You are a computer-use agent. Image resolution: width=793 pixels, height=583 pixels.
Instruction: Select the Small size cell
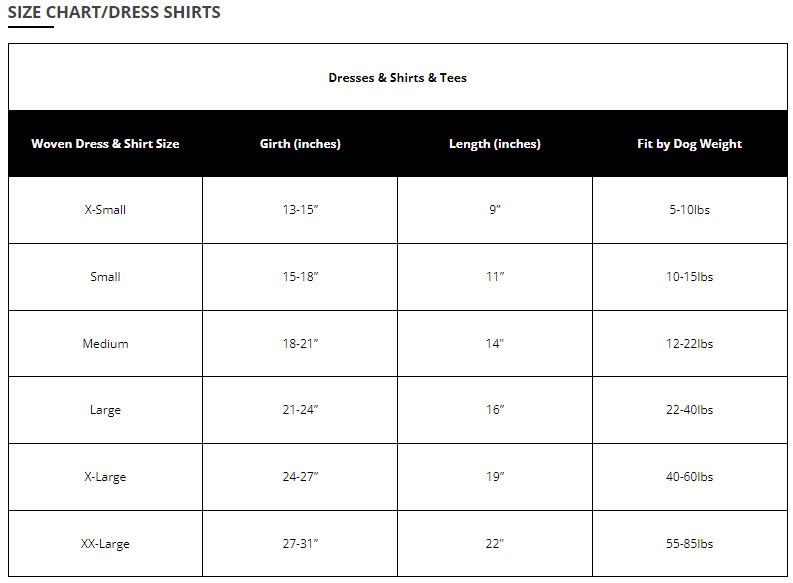105,277
